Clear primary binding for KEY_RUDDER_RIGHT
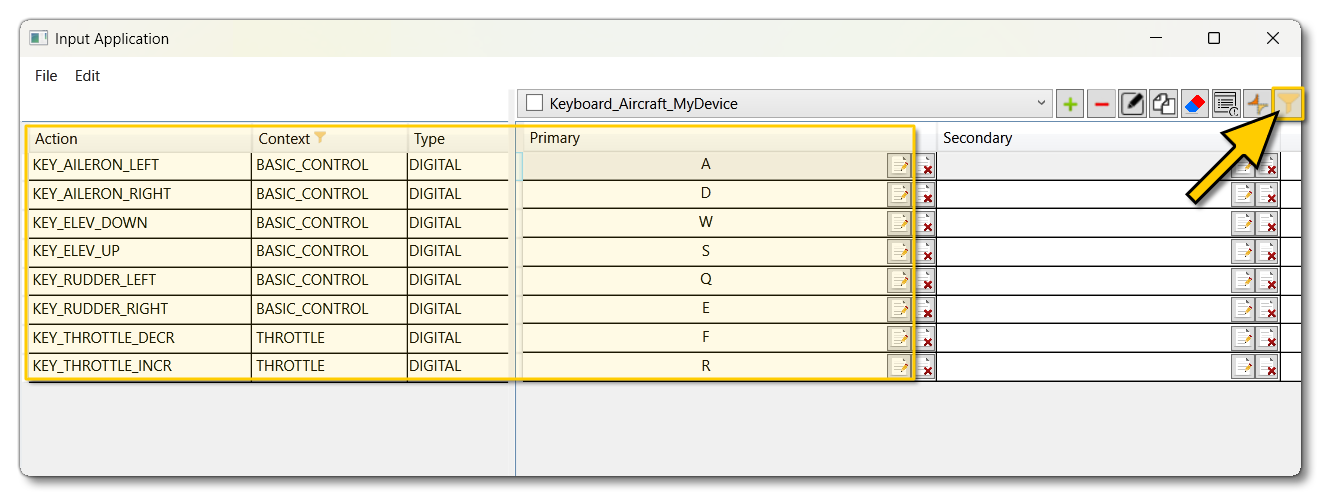 click(925, 310)
